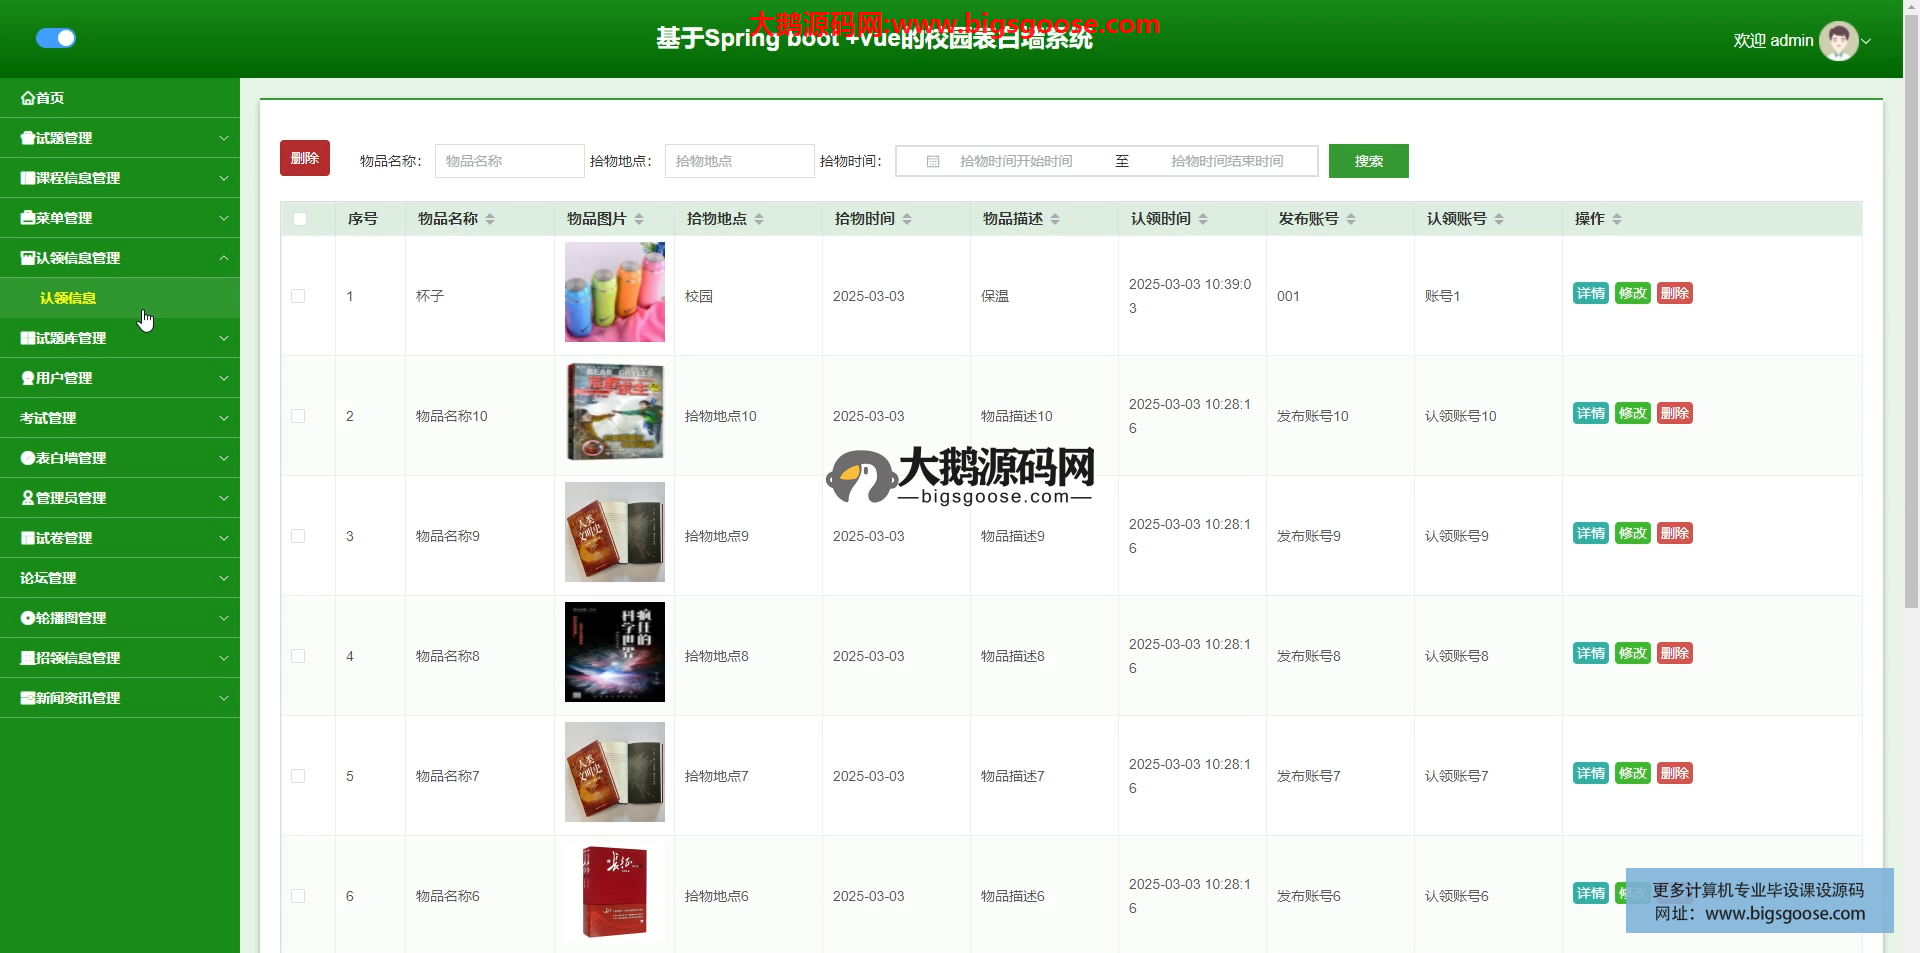Screen dimensions: 1920x953
Task: Open the 认领信息 submenu item
Action: point(68,298)
